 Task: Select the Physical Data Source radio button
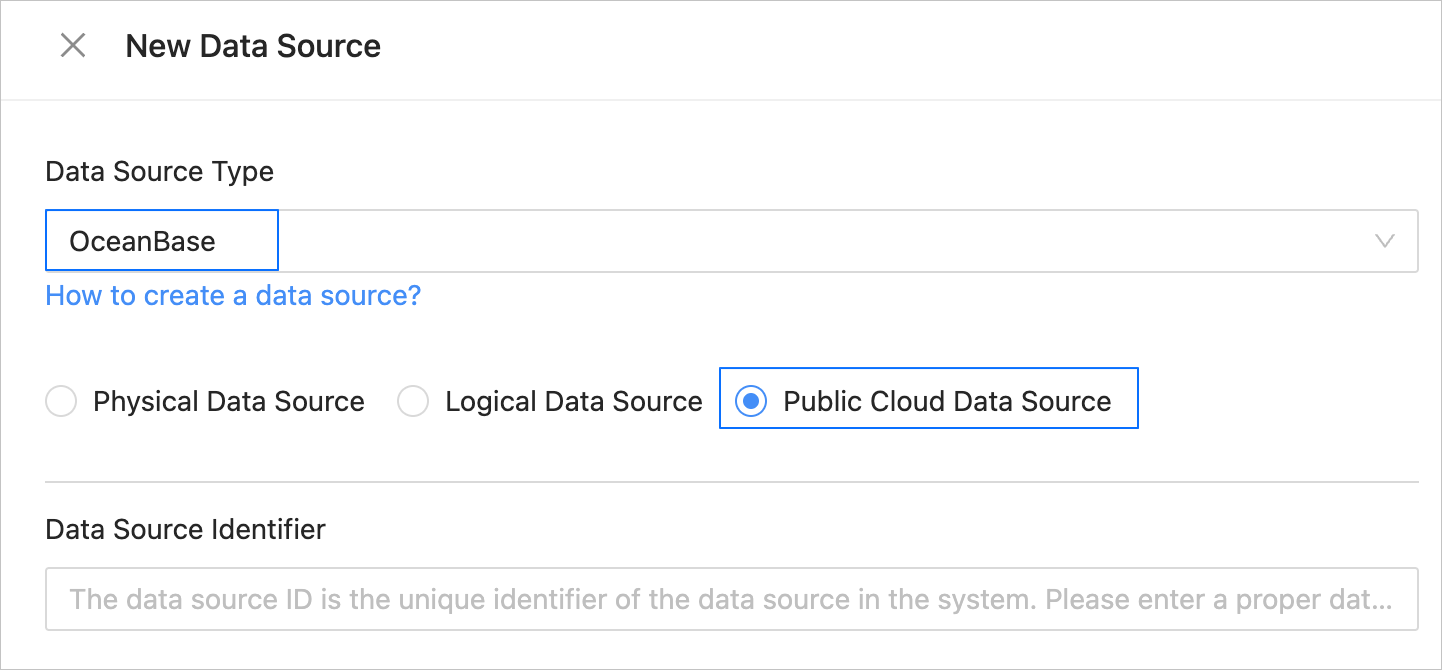pyautogui.click(x=60, y=400)
